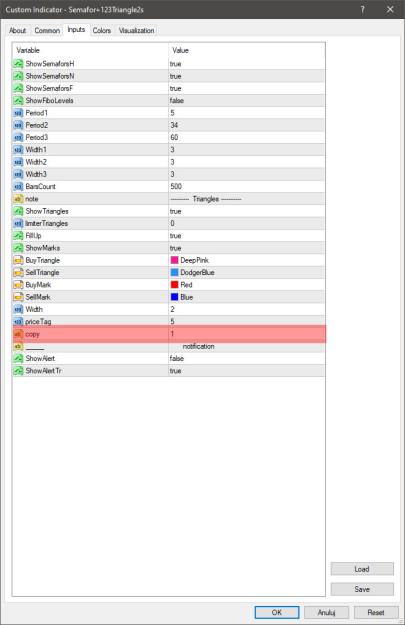The image size is (405, 625).
Task: Edit the limiterTriangles value 0
Action: coord(247,223)
